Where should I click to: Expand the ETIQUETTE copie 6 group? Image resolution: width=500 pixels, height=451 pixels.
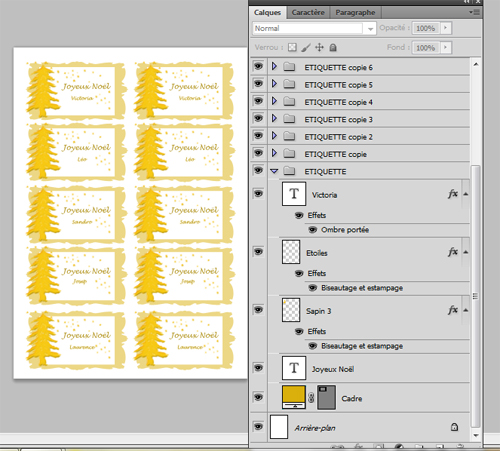274,66
